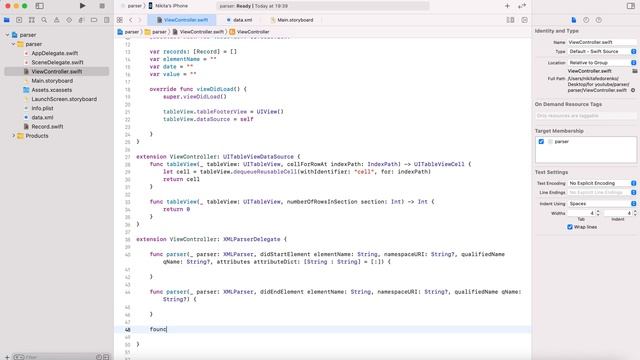Show the source control navigator

(19, 20)
